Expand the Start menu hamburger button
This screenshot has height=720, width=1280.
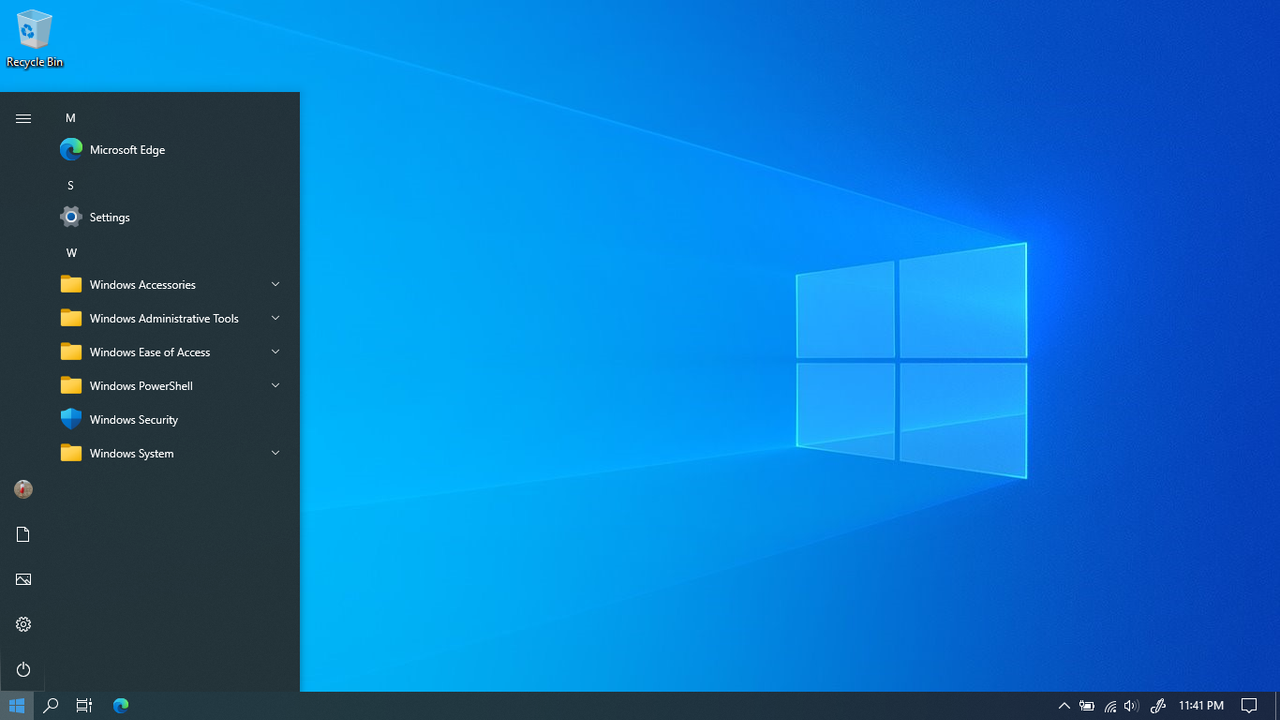[23, 118]
